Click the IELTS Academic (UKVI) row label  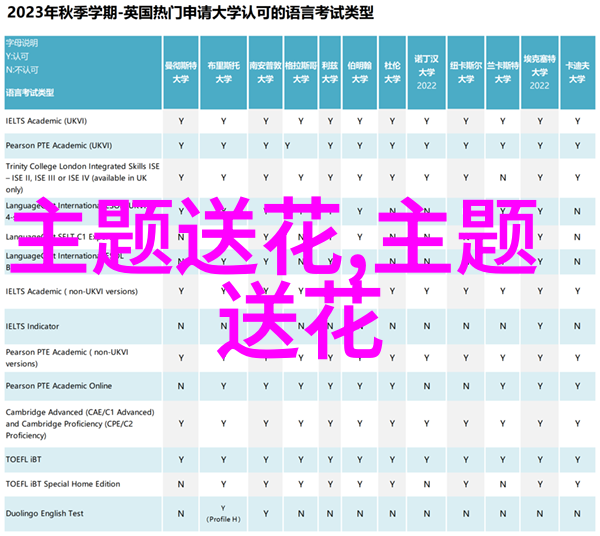tap(48, 120)
